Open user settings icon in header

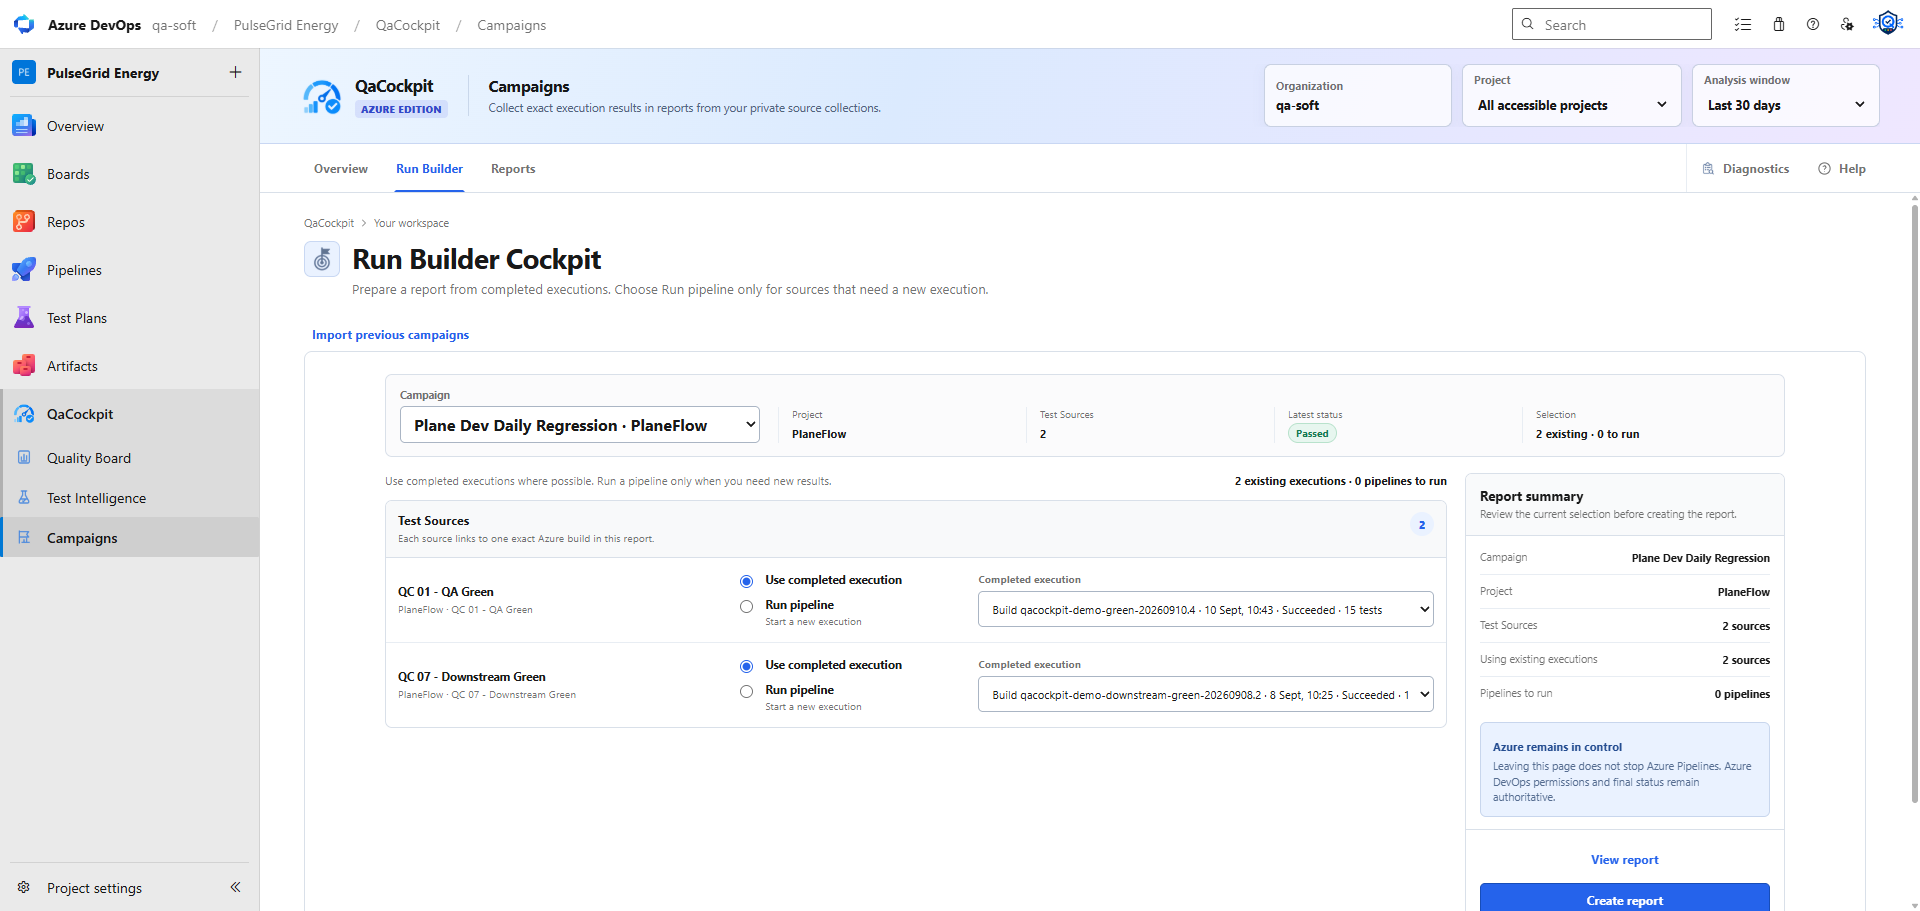[1847, 25]
